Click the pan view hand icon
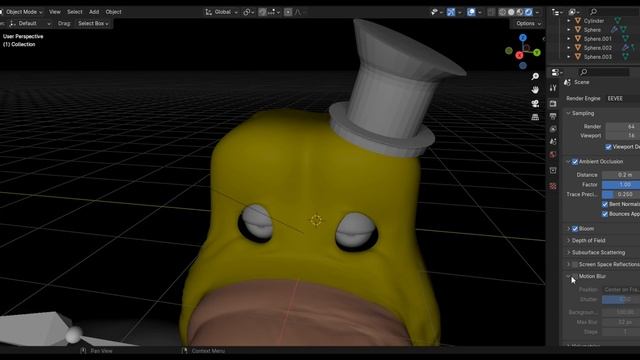This screenshot has width=640, height=360. pyautogui.click(x=535, y=90)
